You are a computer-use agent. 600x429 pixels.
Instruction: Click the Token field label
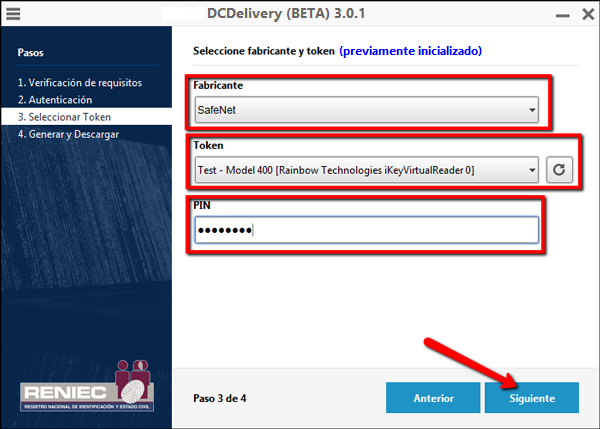211,146
